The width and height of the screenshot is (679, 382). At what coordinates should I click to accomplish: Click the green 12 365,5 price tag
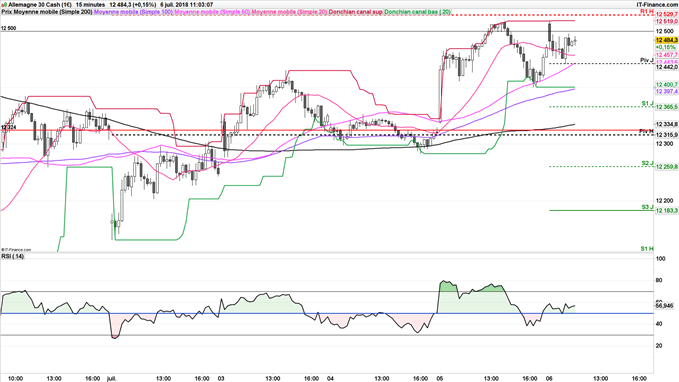tap(666, 107)
